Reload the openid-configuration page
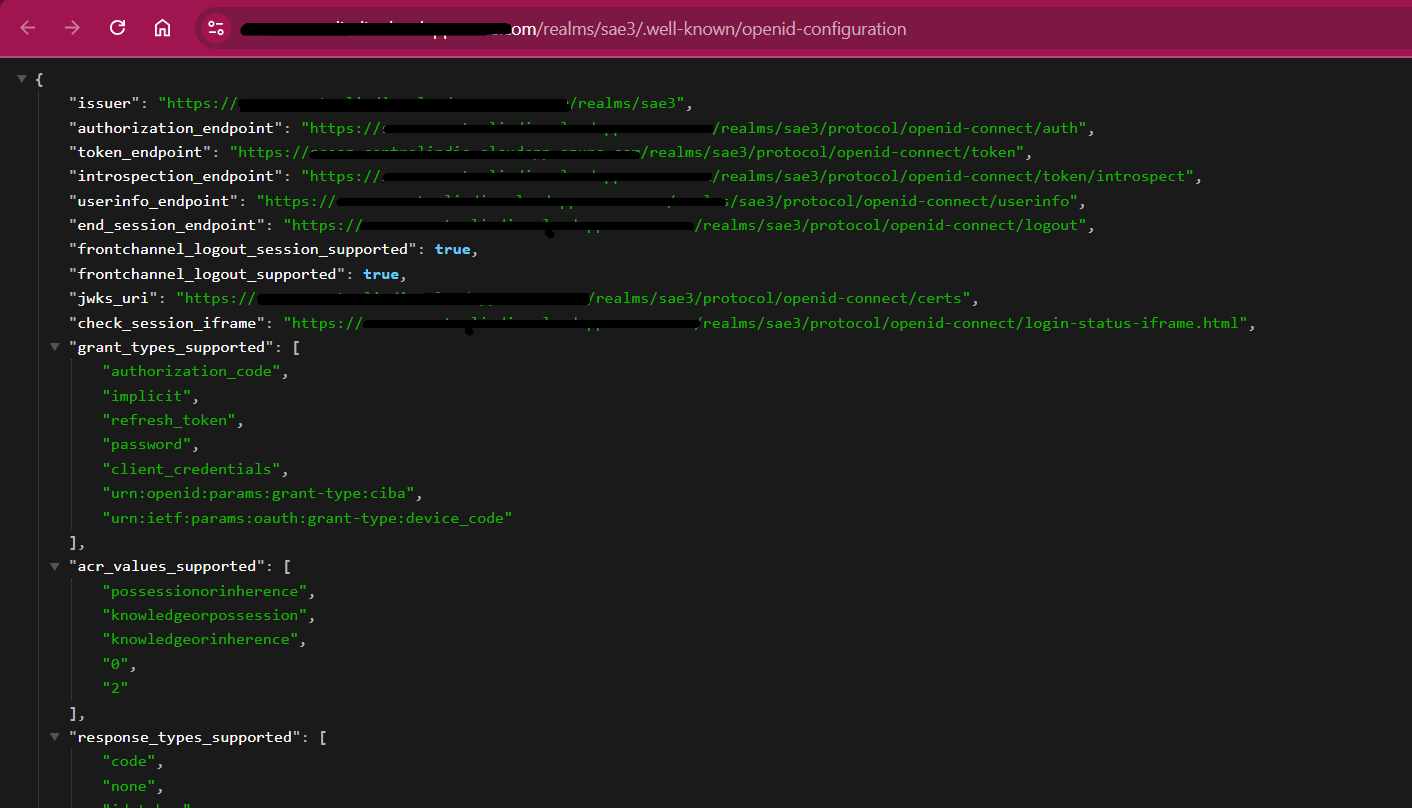 (x=117, y=28)
